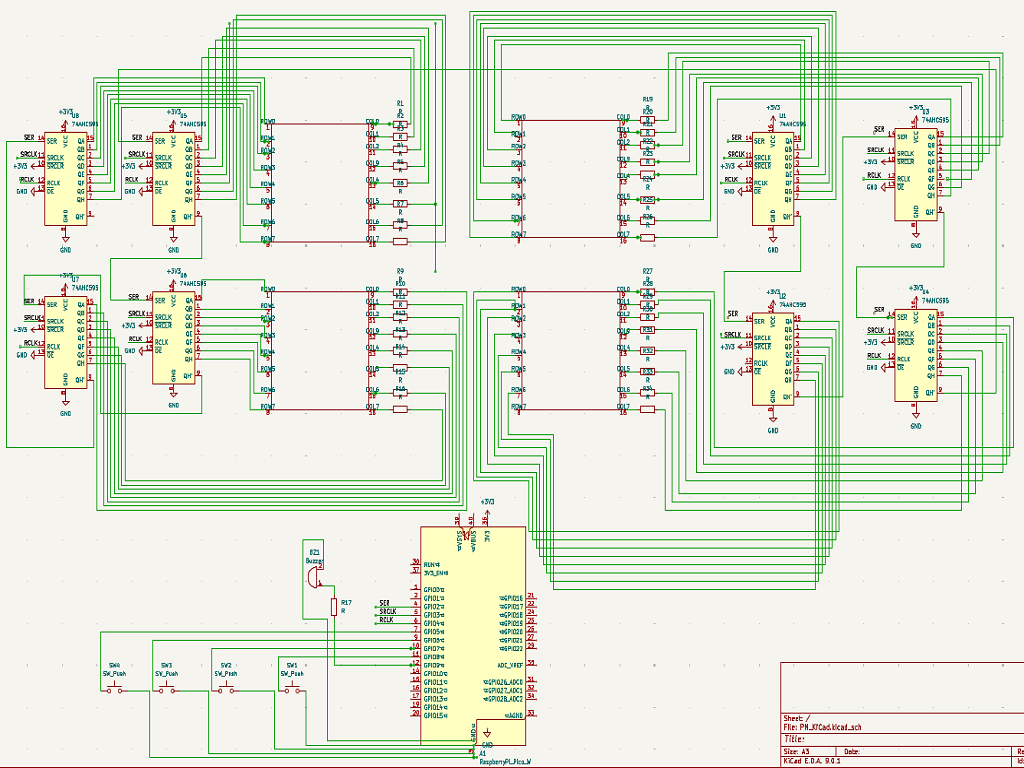Click the GPIO28_ADC2 pin label

(503, 699)
